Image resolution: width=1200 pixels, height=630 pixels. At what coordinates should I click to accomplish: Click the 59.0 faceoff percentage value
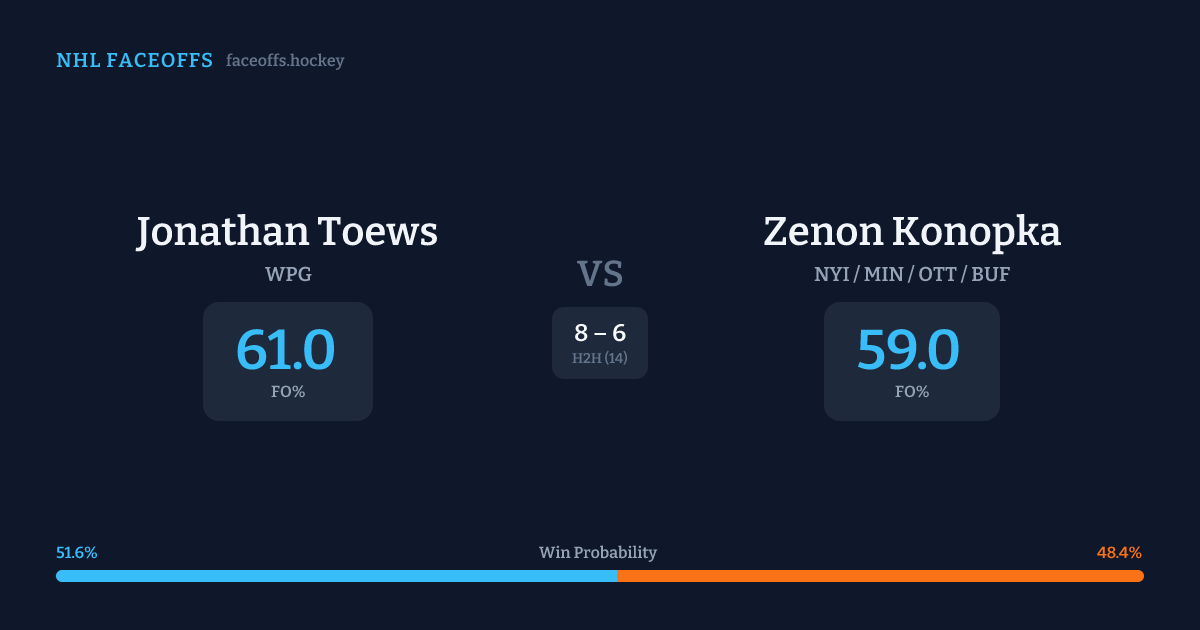tap(908, 350)
